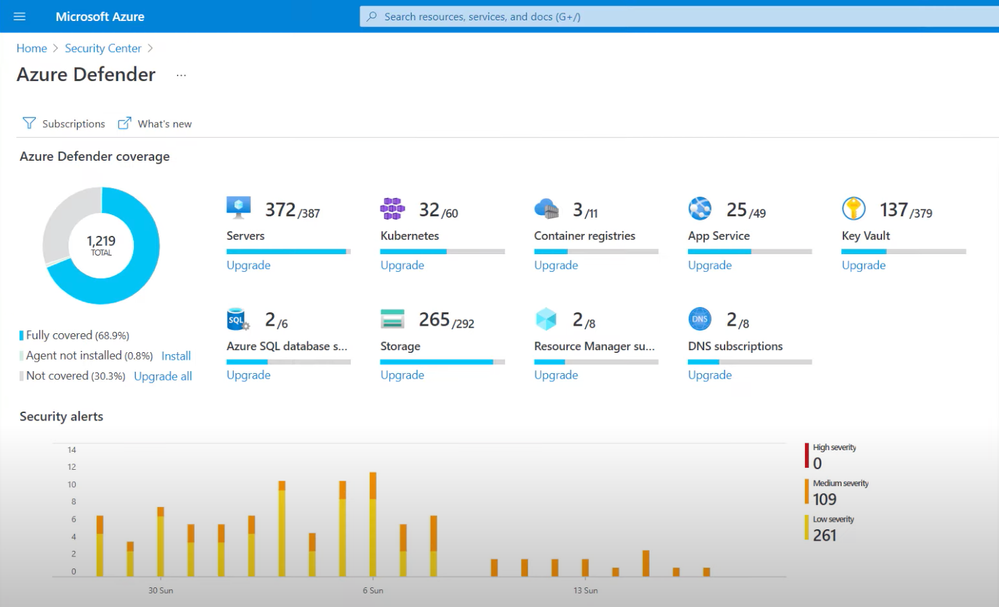Click Upgrade under Storage

[402, 375]
